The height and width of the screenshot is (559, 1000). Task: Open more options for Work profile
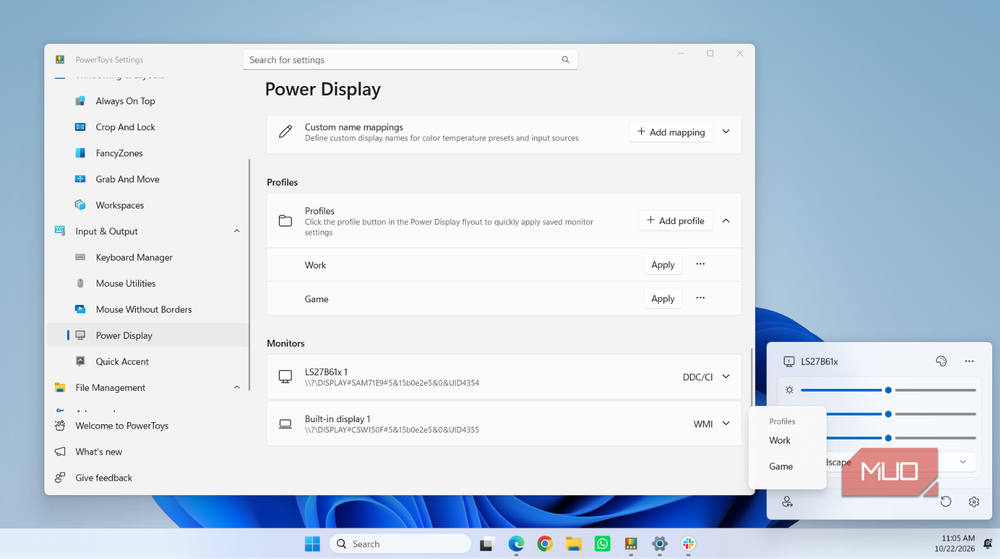[700, 265]
